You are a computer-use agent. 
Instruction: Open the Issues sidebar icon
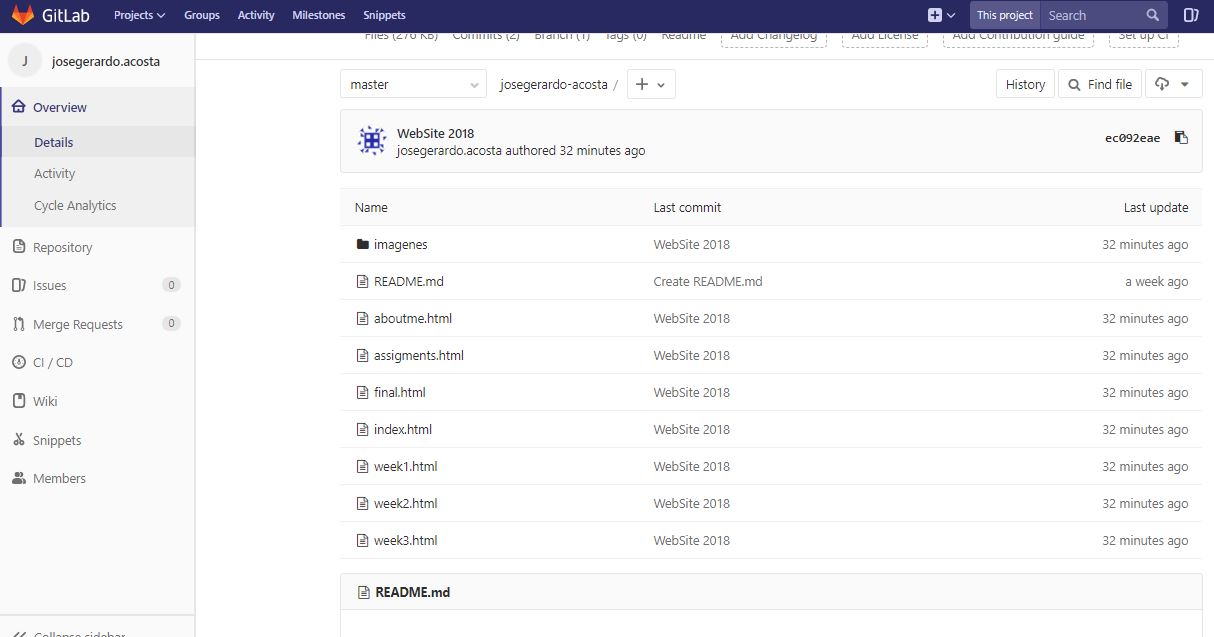click(18, 285)
